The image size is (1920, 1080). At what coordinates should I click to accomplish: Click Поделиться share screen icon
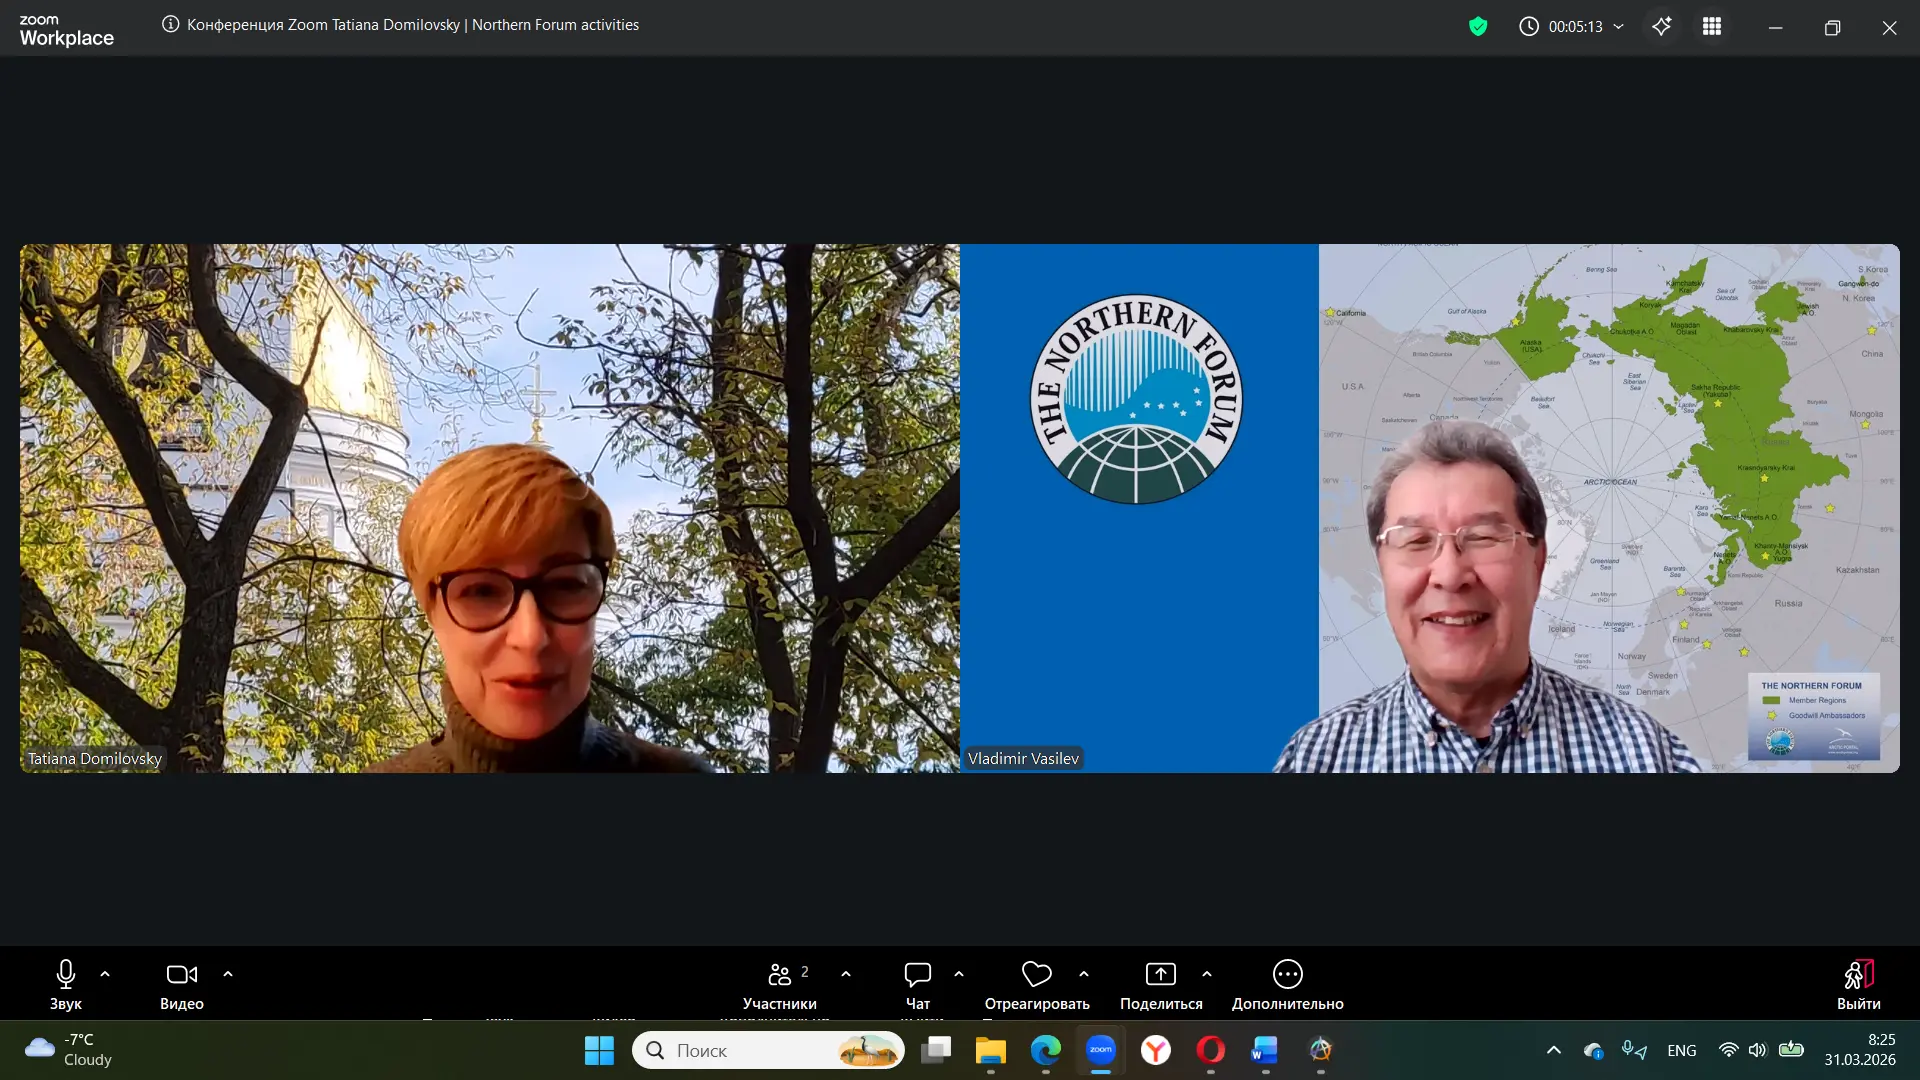(x=1160, y=974)
